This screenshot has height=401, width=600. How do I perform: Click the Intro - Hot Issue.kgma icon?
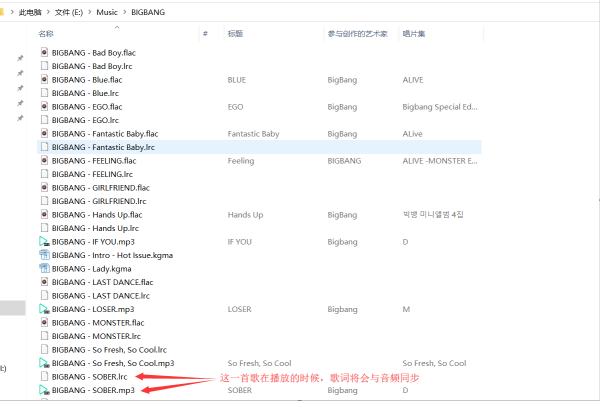[x=44, y=255]
